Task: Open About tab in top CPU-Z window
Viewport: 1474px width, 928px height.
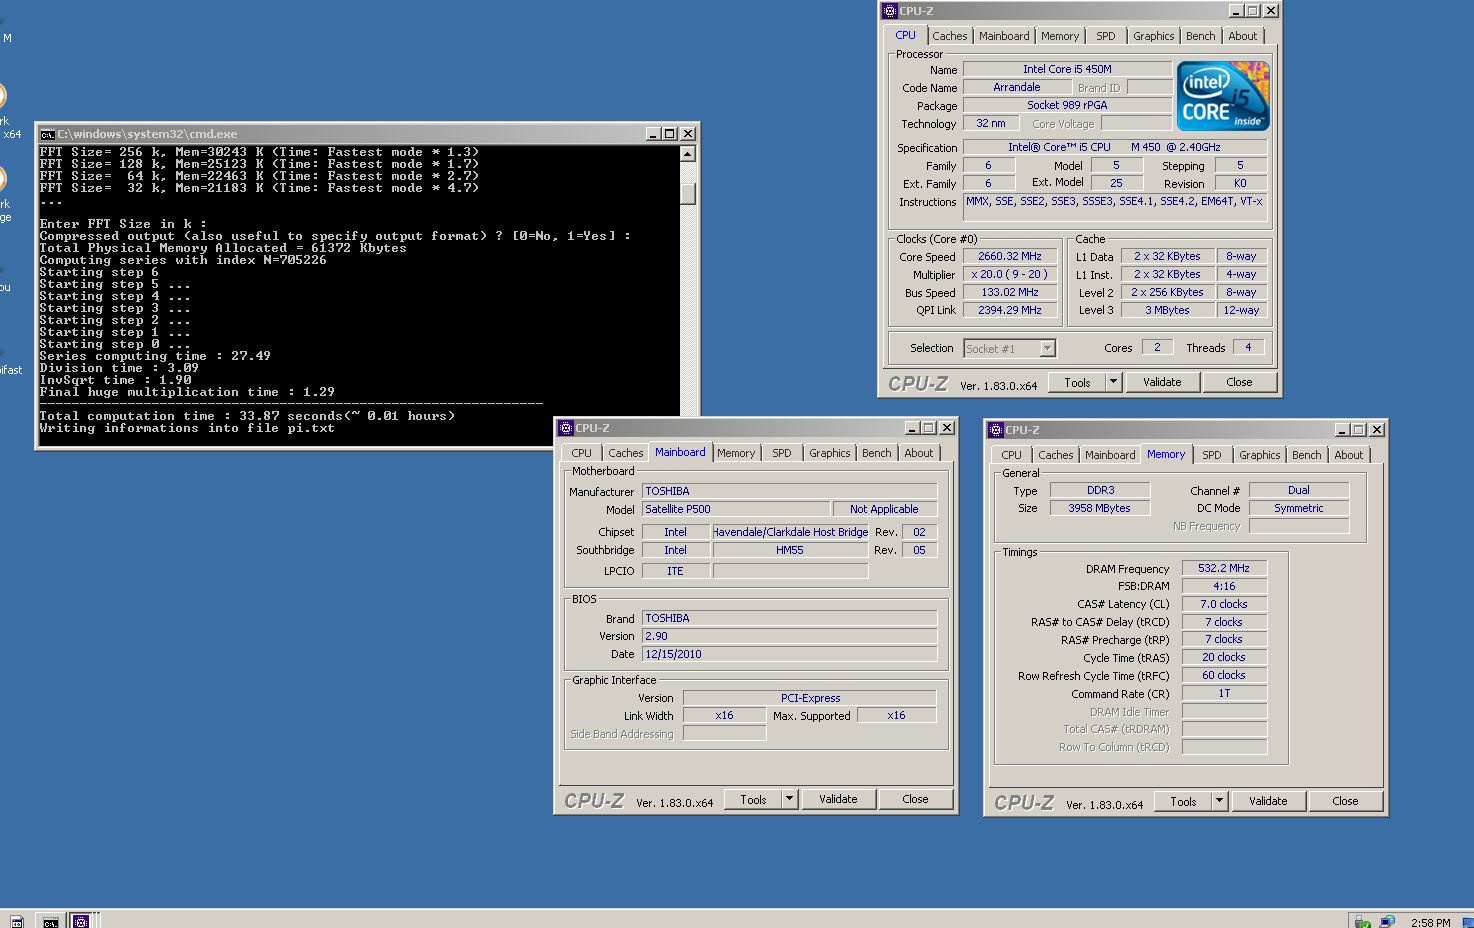Action: [1243, 36]
